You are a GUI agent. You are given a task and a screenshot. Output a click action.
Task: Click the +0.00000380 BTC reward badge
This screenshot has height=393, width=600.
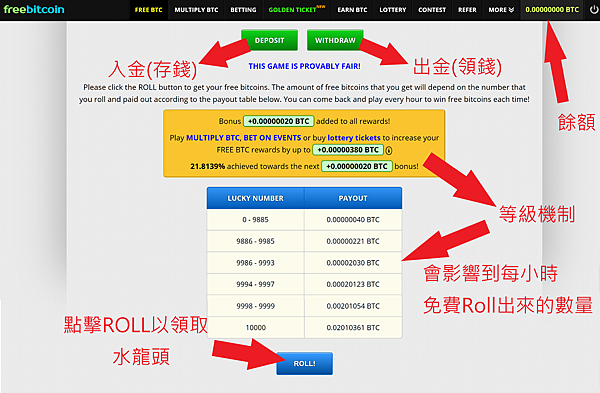click(348, 150)
